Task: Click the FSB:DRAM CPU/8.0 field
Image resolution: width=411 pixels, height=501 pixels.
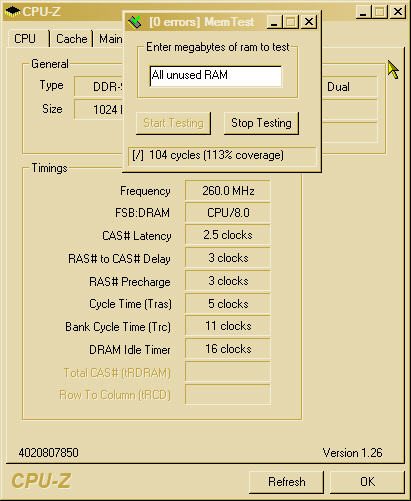Action: coord(228,213)
